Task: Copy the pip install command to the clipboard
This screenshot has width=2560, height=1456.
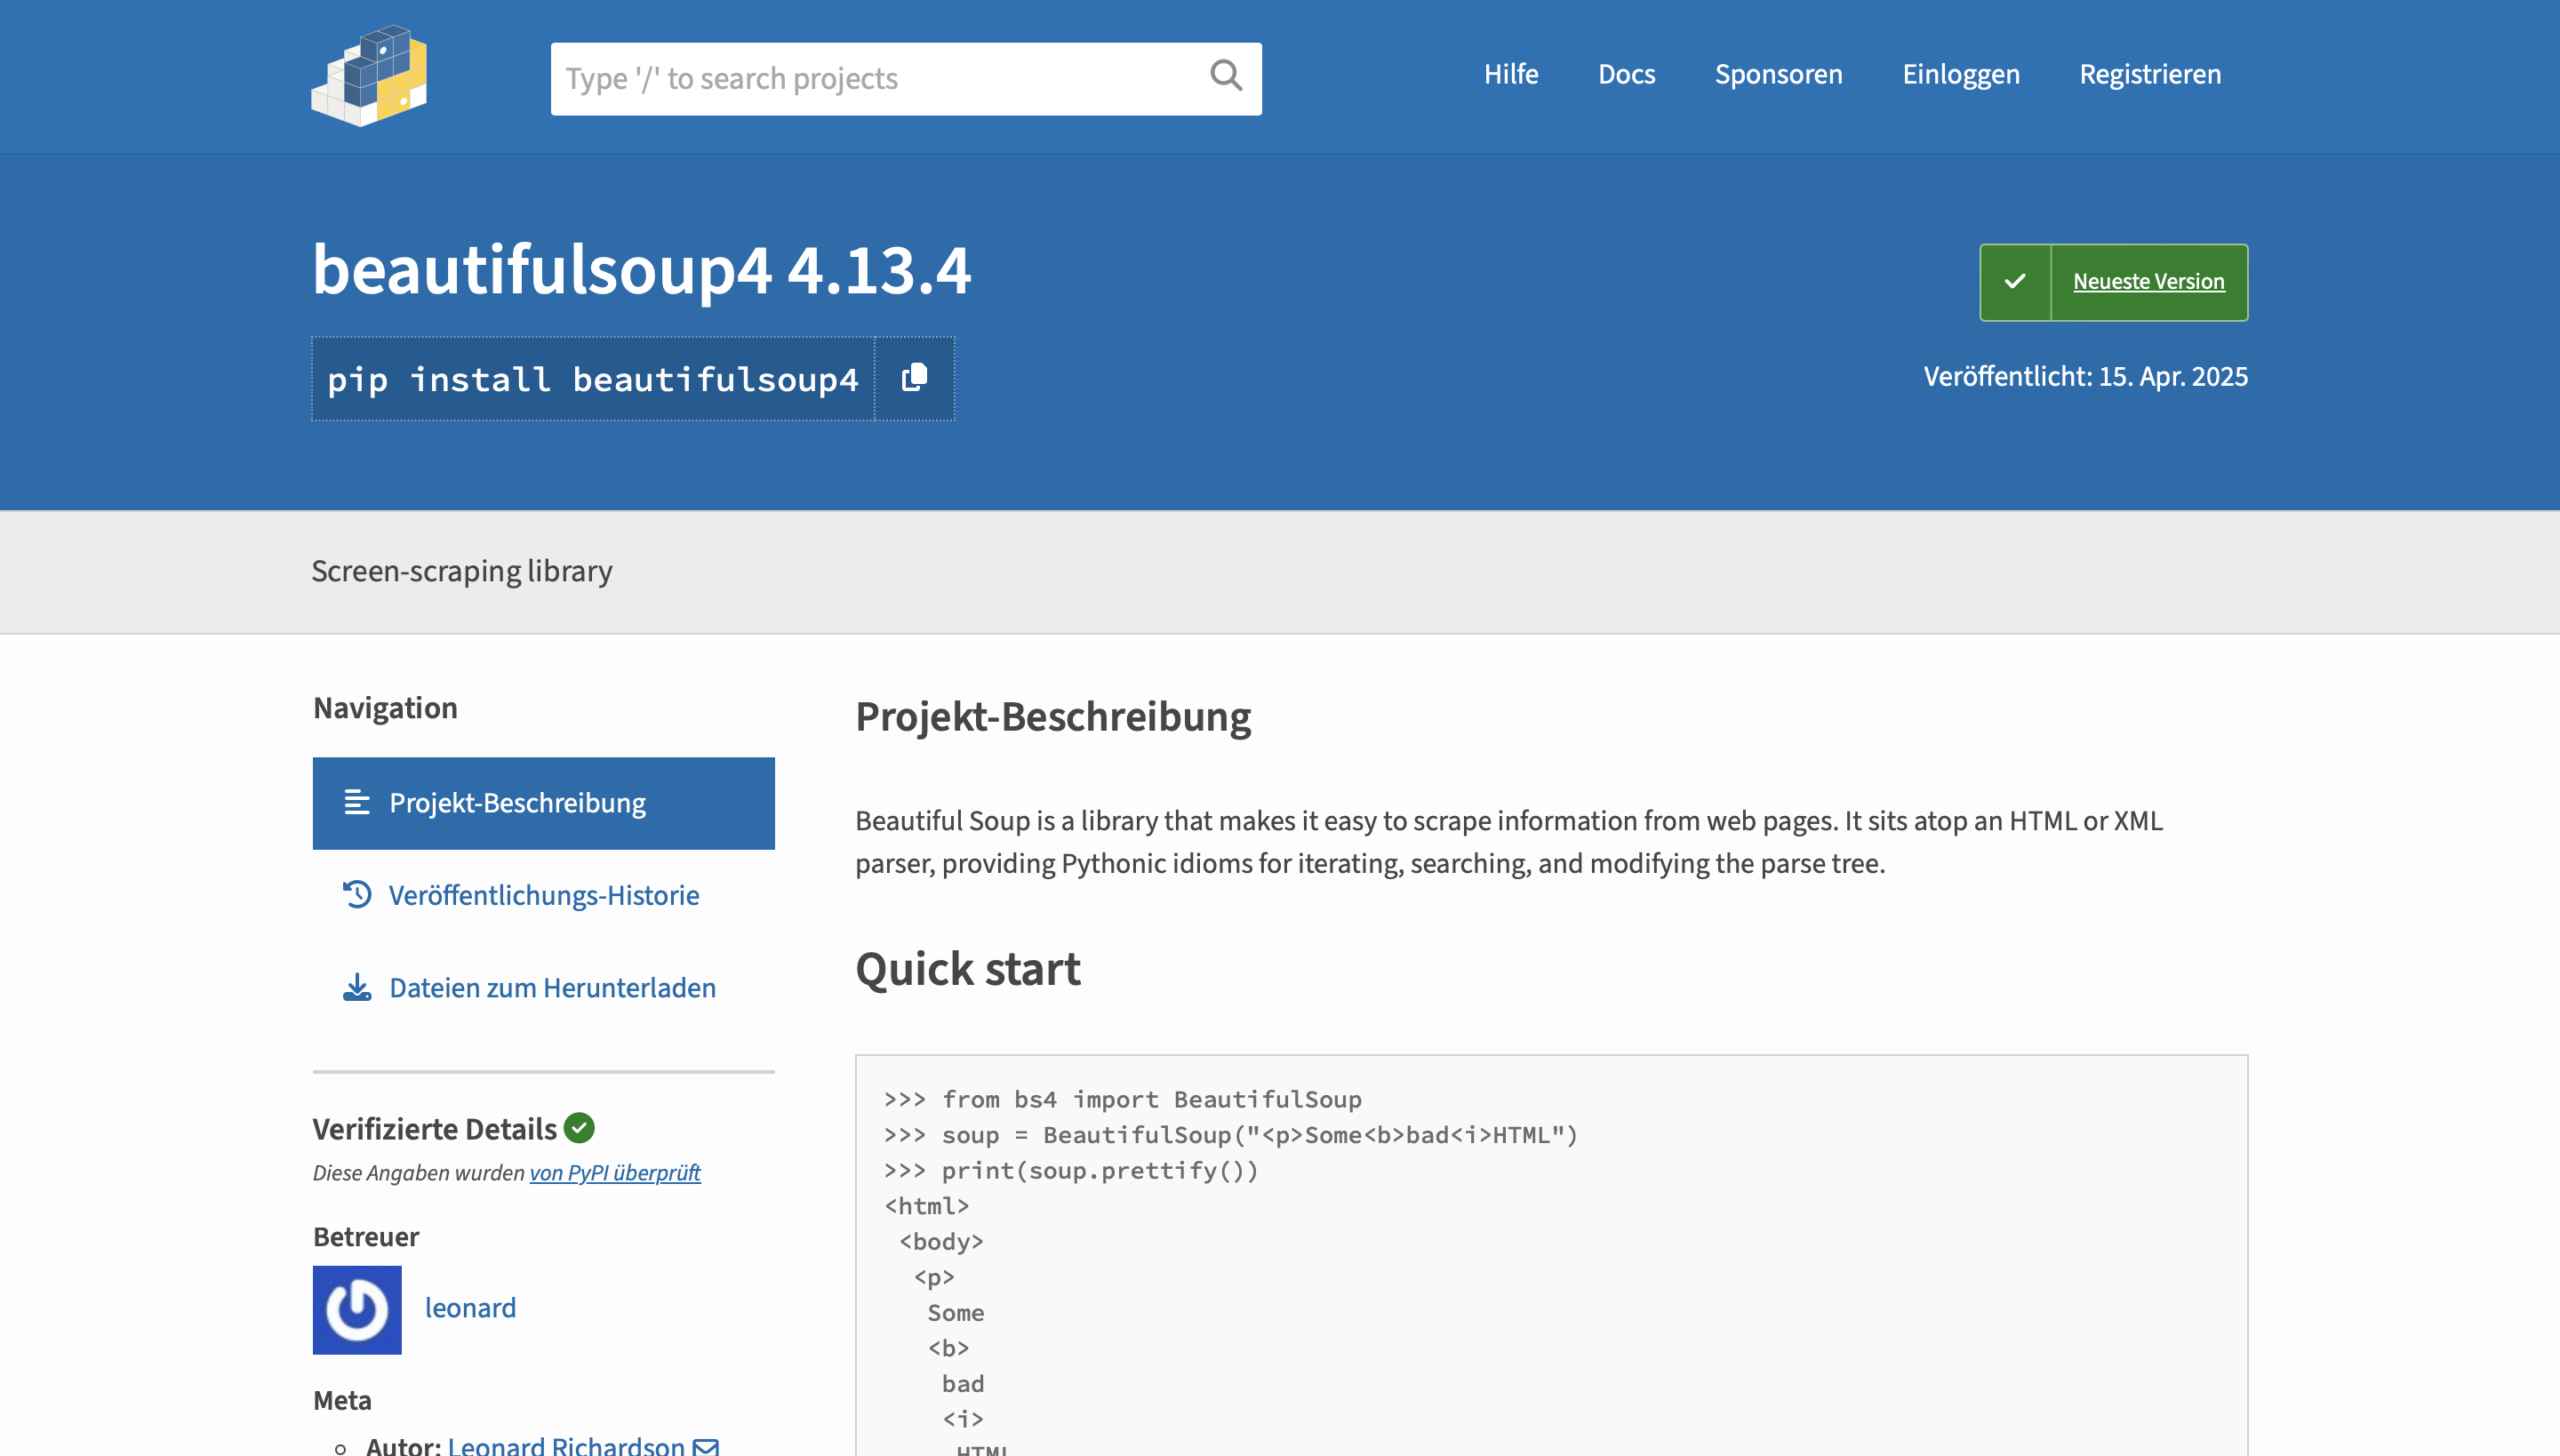Action: pyautogui.click(x=914, y=378)
